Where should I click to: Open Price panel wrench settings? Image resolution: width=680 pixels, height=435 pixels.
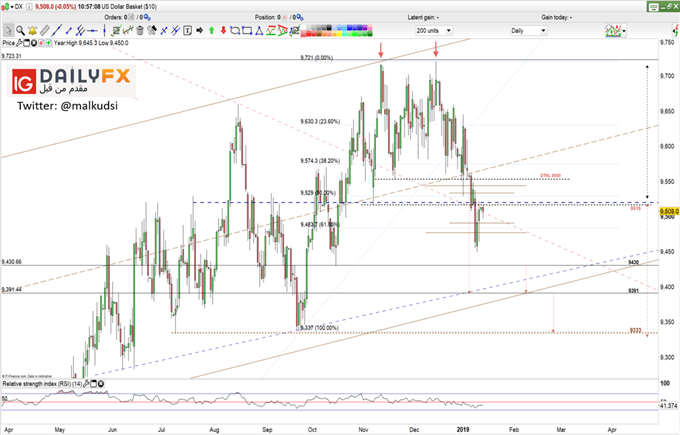pos(20,43)
